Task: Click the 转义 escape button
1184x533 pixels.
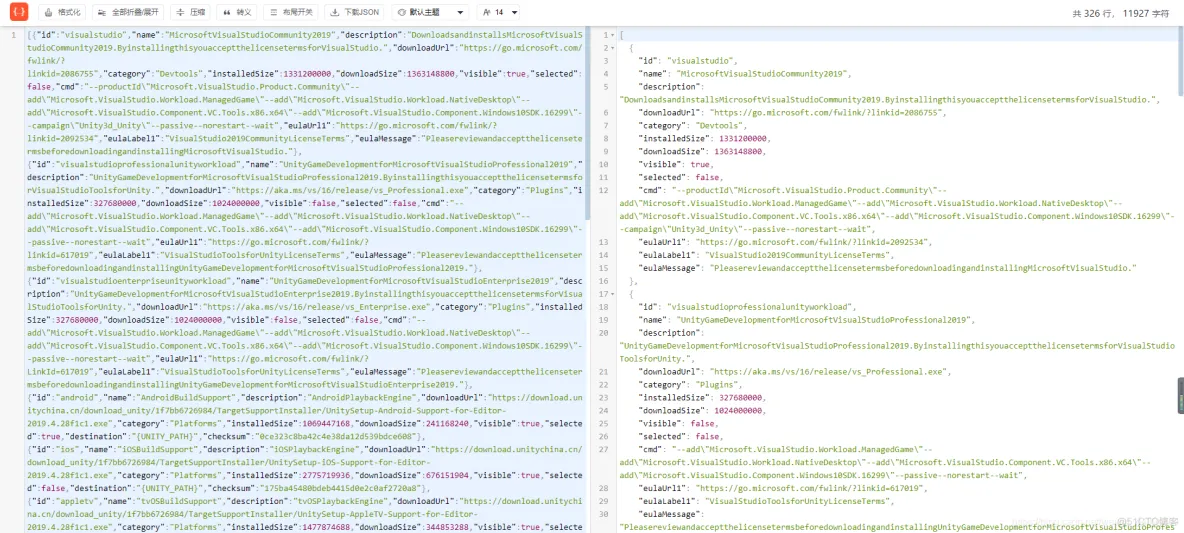Action: [237, 13]
